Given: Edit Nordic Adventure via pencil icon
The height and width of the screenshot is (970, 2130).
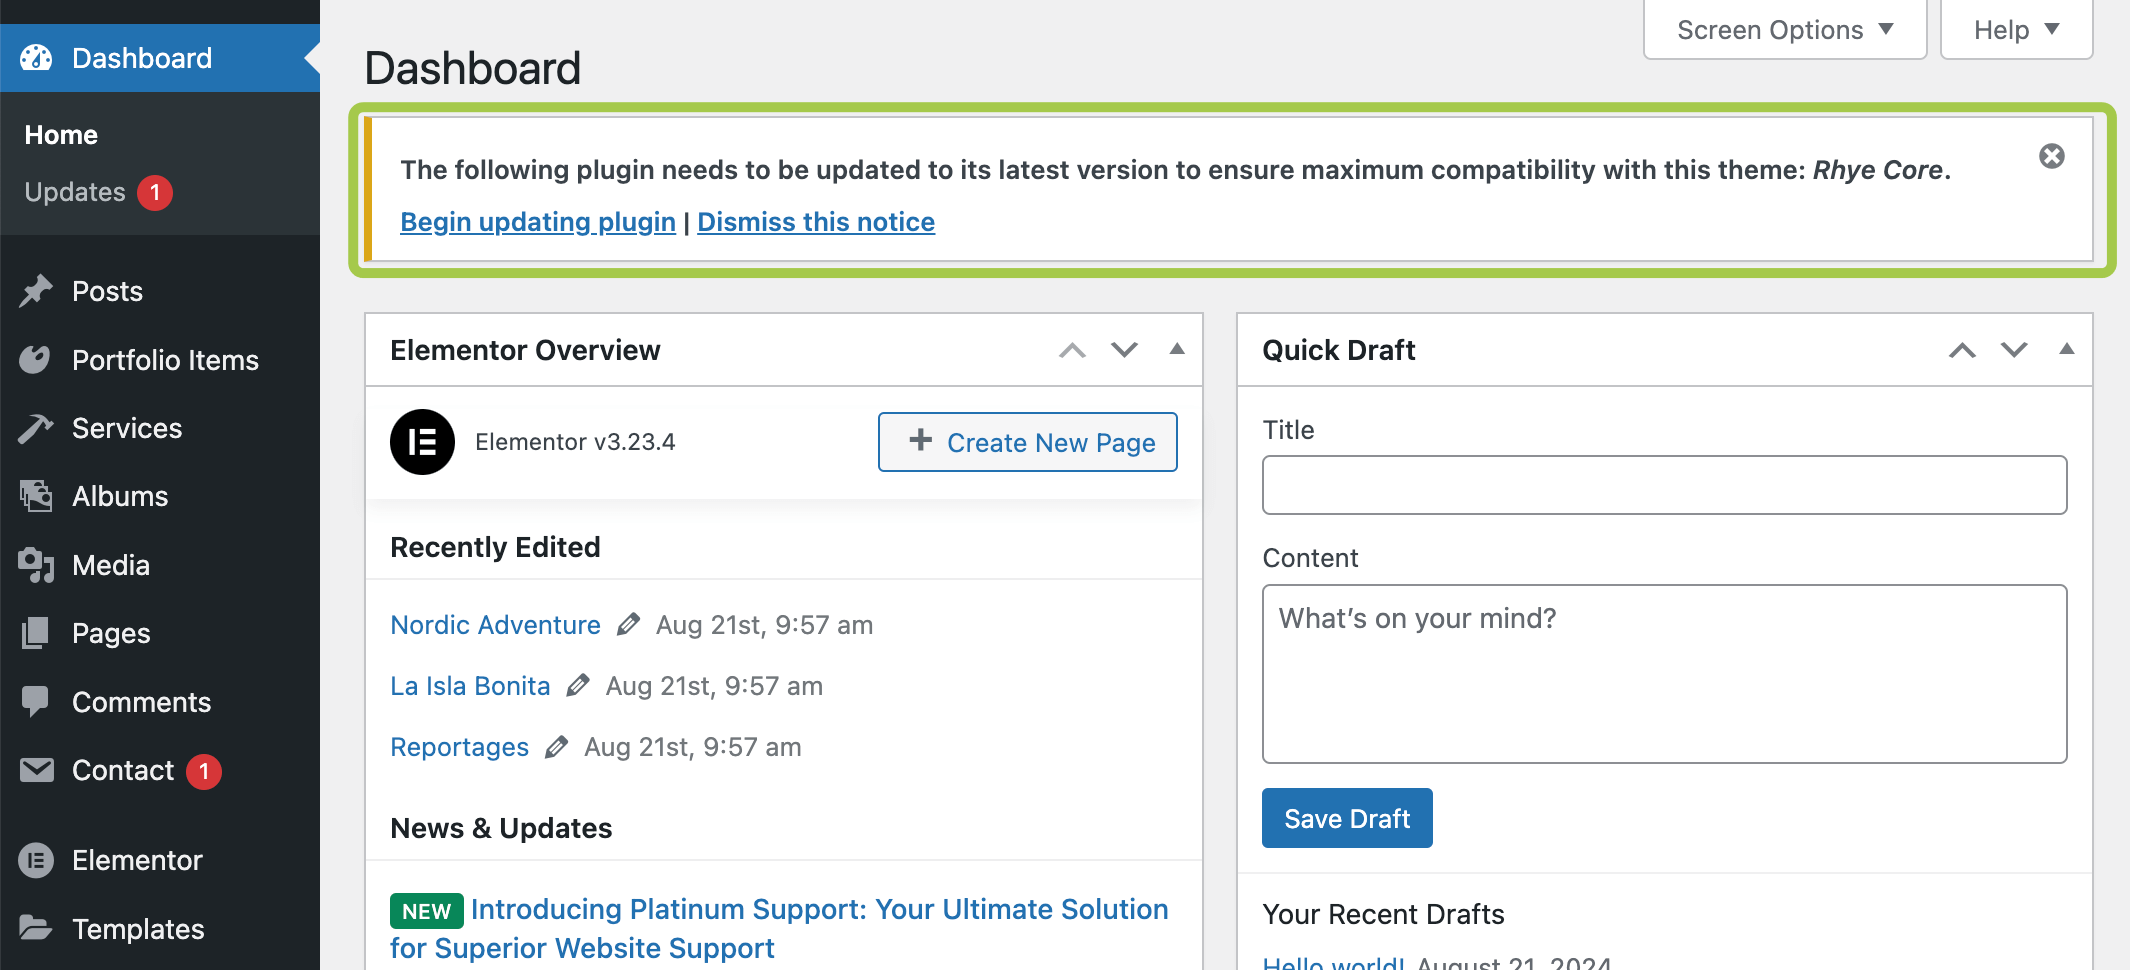Looking at the screenshot, I should tap(628, 625).
